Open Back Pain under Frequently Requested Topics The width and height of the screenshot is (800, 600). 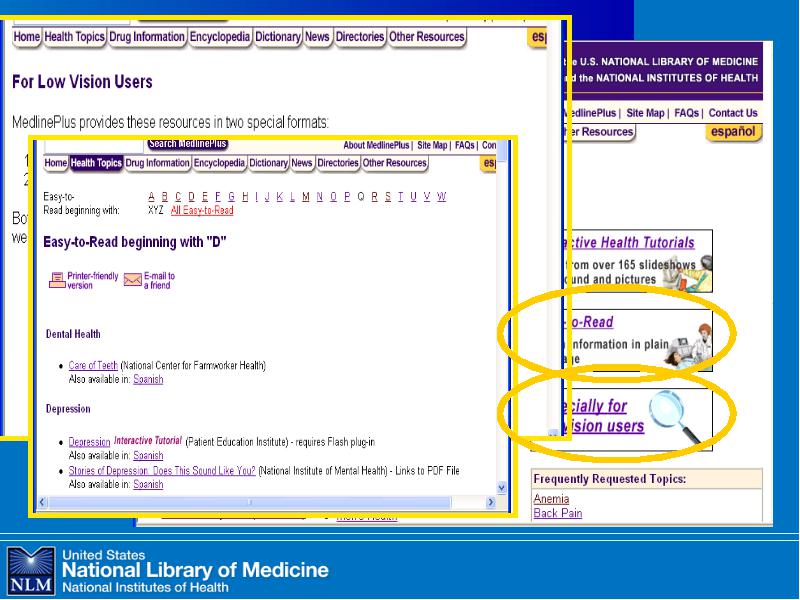[x=558, y=513]
